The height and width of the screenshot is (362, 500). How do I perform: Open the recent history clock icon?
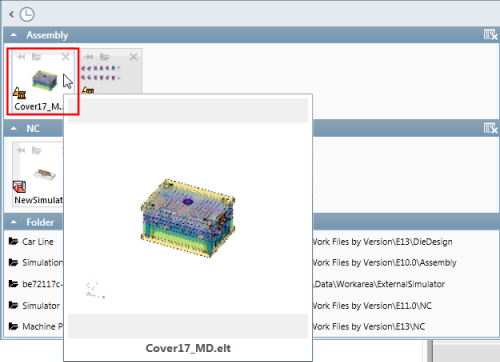tap(27, 14)
